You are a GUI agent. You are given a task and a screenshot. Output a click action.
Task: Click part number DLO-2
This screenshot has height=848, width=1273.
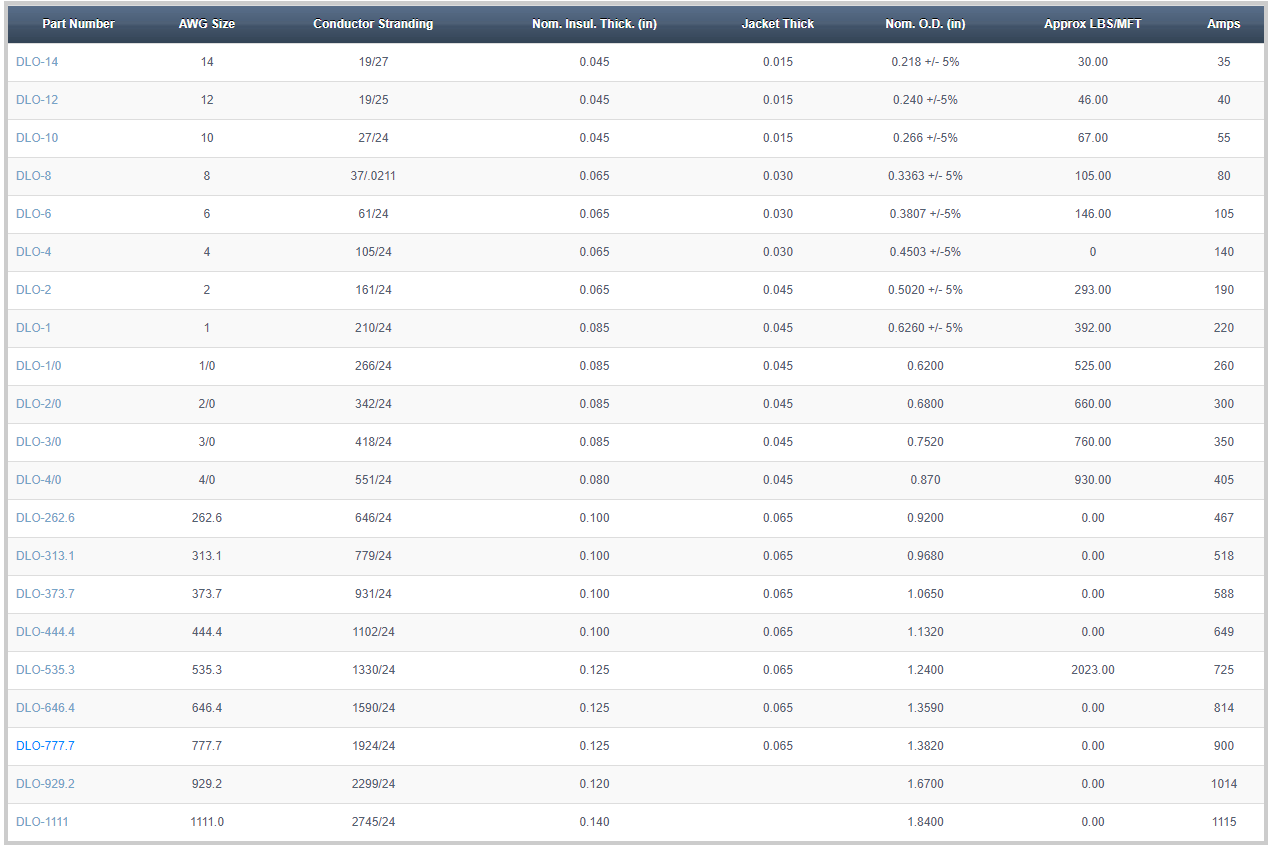[34, 290]
